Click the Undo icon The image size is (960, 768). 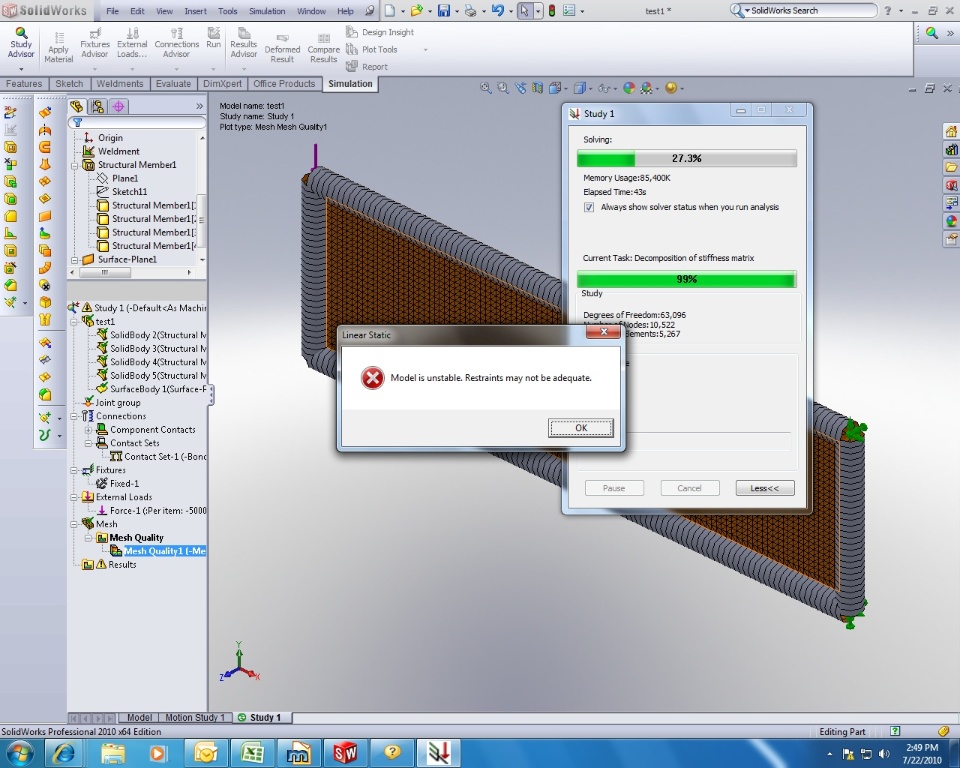498,10
